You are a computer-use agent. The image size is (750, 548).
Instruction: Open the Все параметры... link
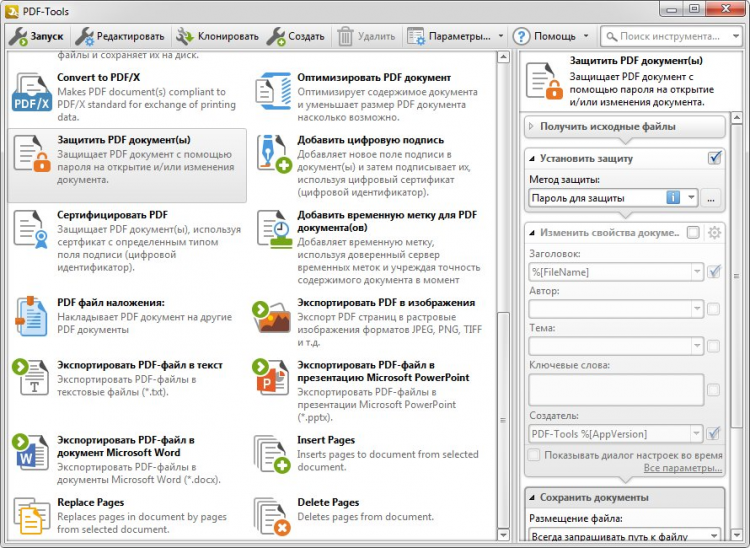[683, 468]
